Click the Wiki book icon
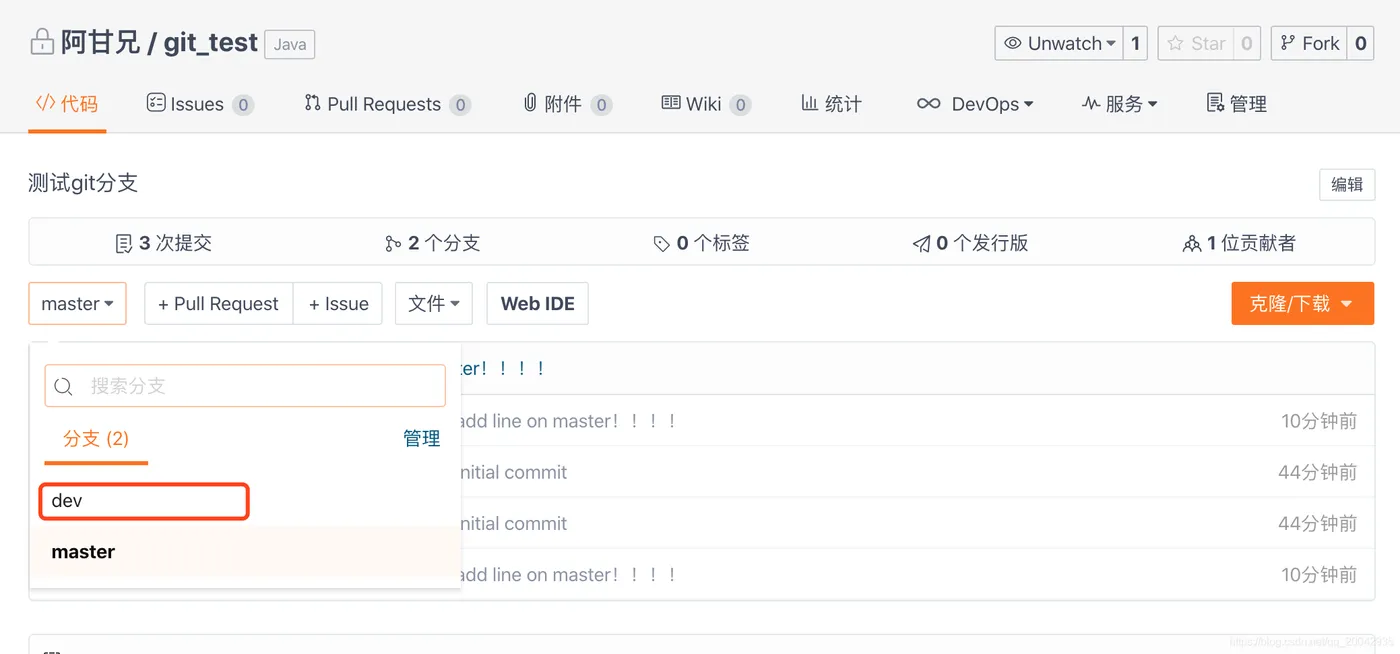The width and height of the screenshot is (1400, 654). click(x=671, y=103)
